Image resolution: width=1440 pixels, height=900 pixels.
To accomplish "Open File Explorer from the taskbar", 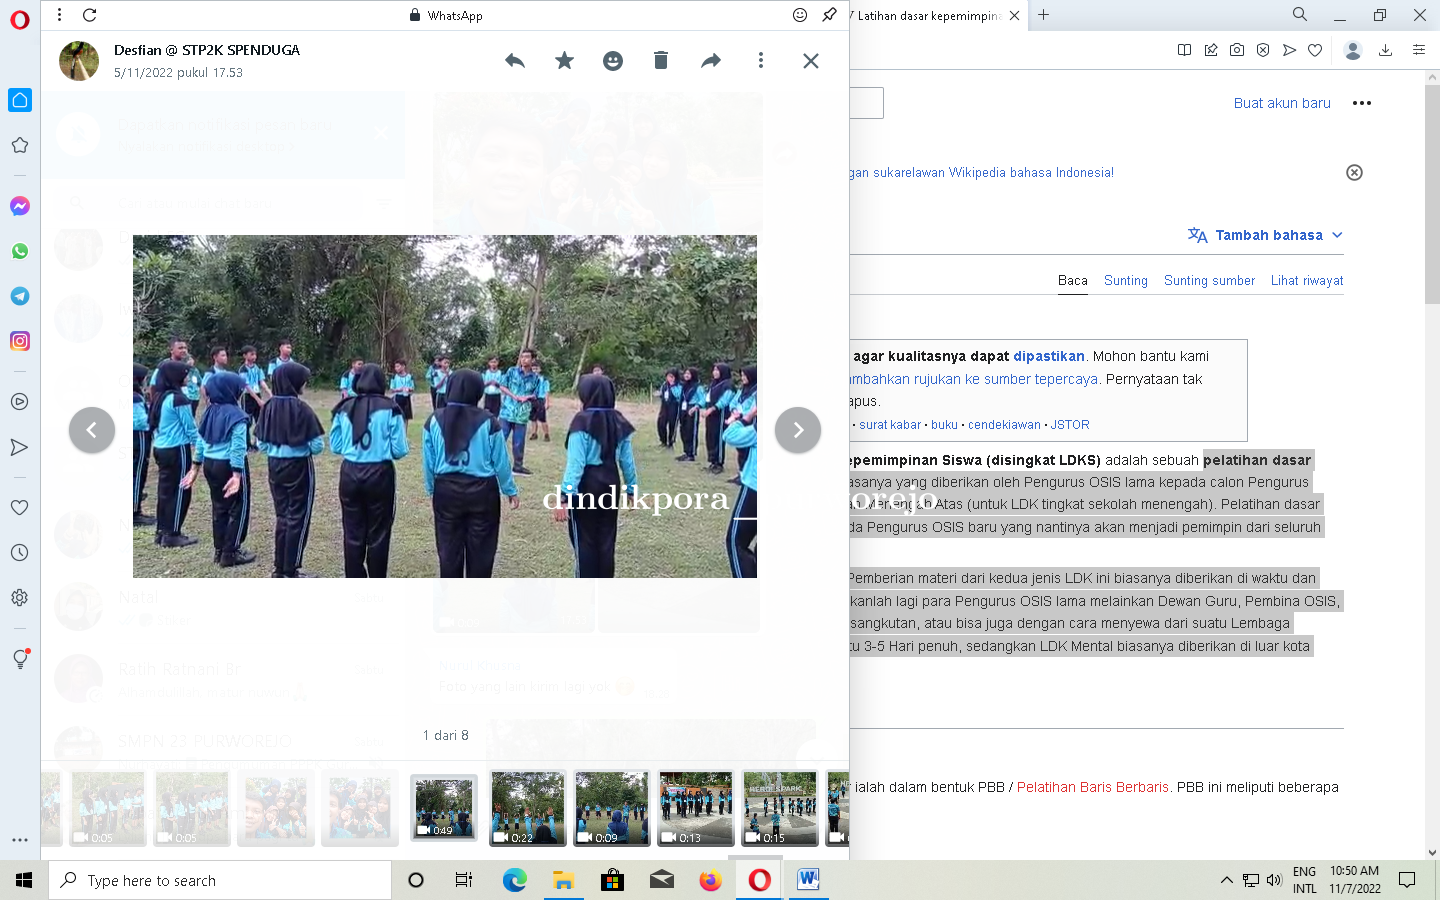I will pos(563,880).
